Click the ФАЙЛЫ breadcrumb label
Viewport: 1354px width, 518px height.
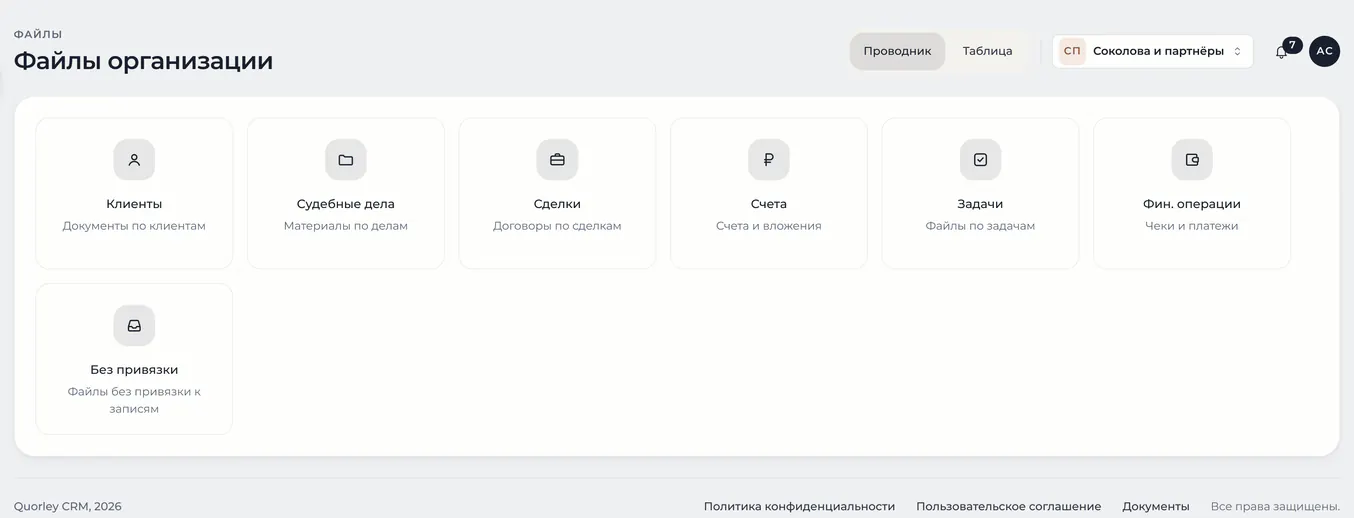(38, 34)
